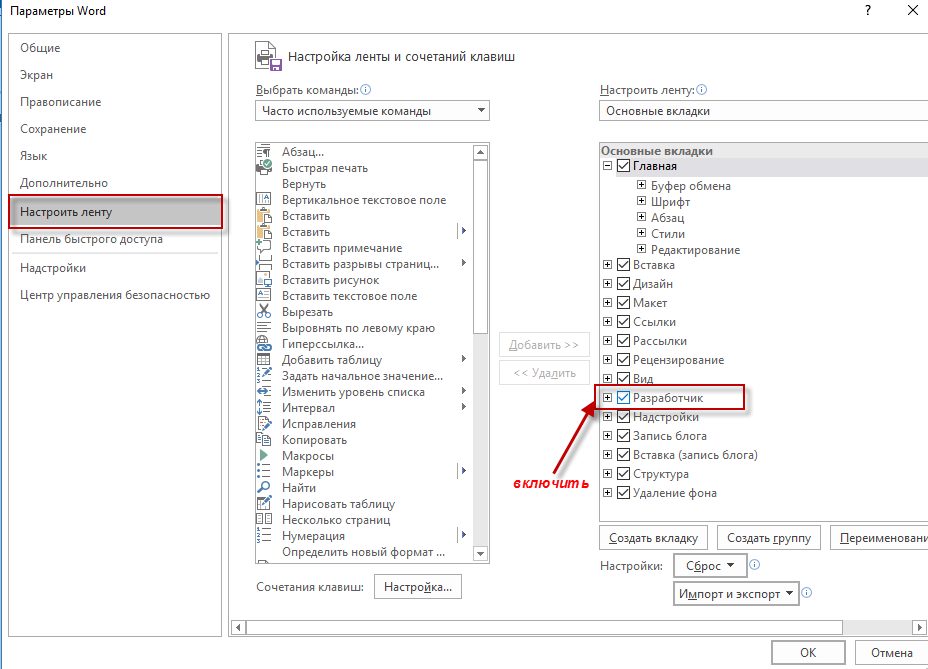Open the Основные вкладки ribbon dropdown

click(763, 111)
